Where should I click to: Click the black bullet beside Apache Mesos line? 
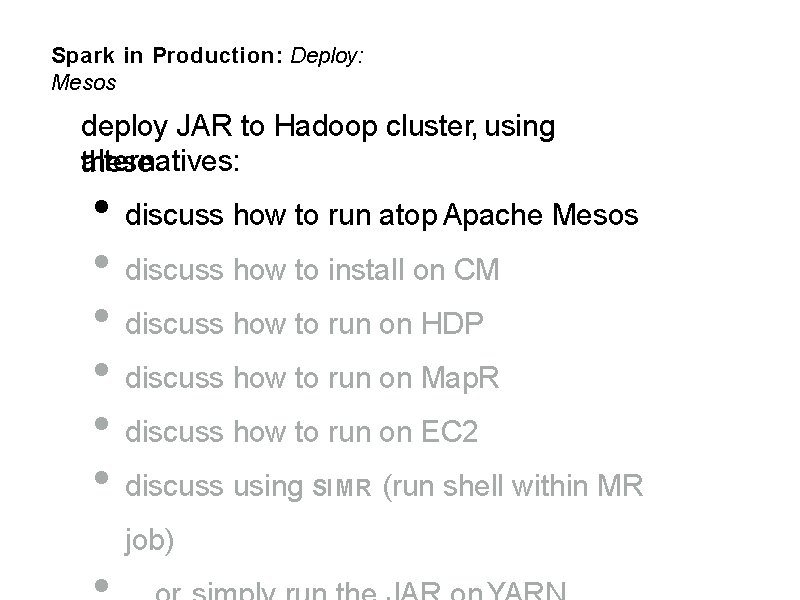[102, 207]
